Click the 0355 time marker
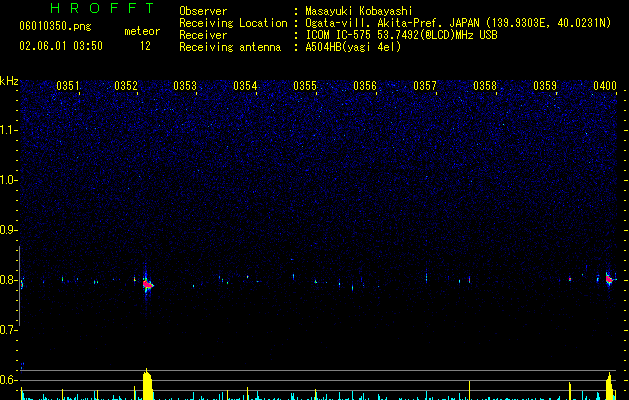 [305, 86]
